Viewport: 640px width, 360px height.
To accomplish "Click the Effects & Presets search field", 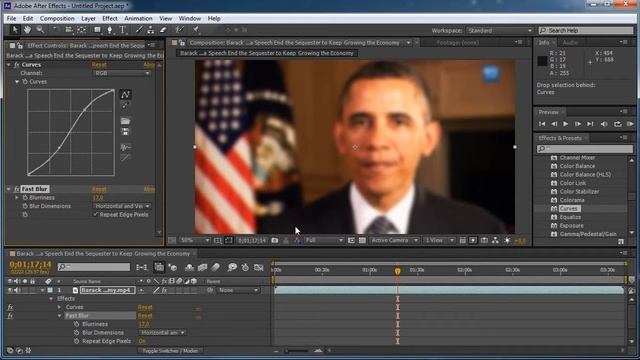I will click(x=585, y=149).
